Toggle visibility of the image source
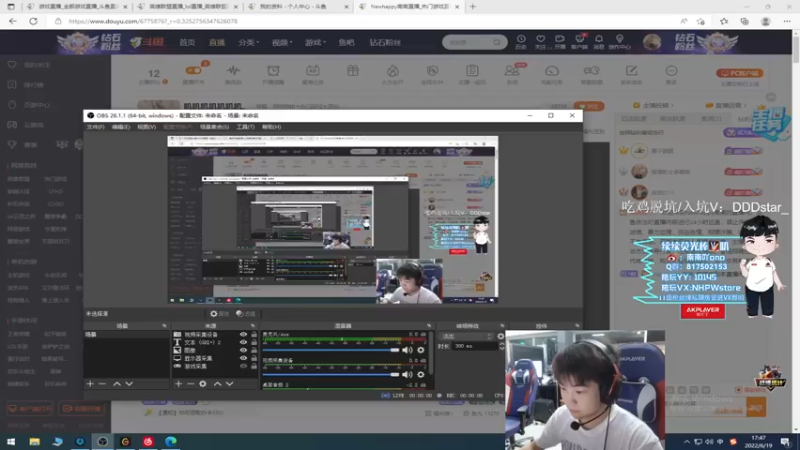The width and height of the screenshot is (800, 450). pyautogui.click(x=243, y=351)
